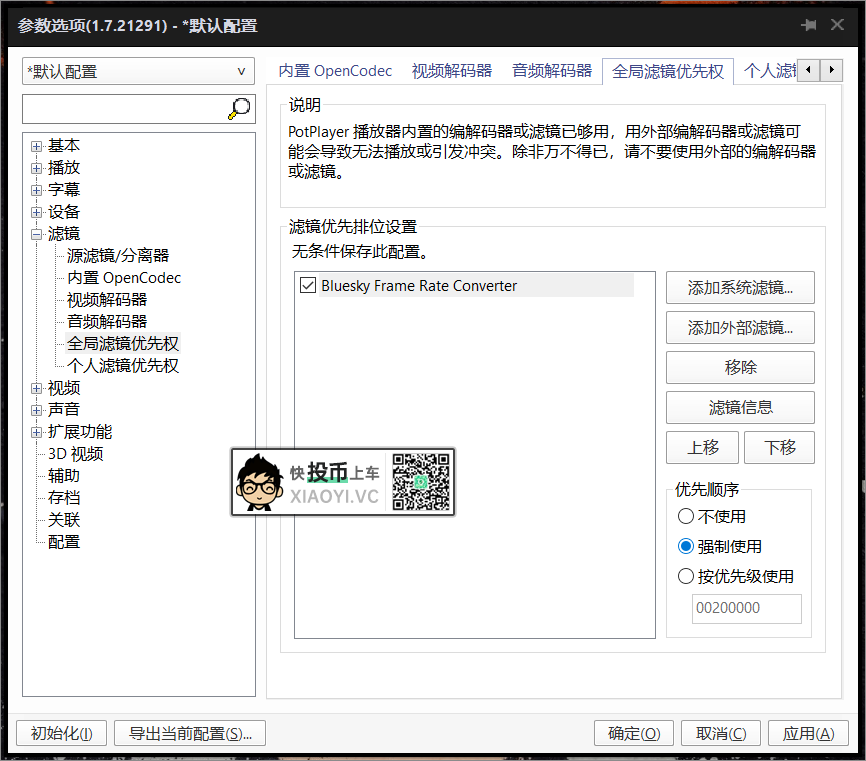Click the magnifier search icon

coord(239,109)
